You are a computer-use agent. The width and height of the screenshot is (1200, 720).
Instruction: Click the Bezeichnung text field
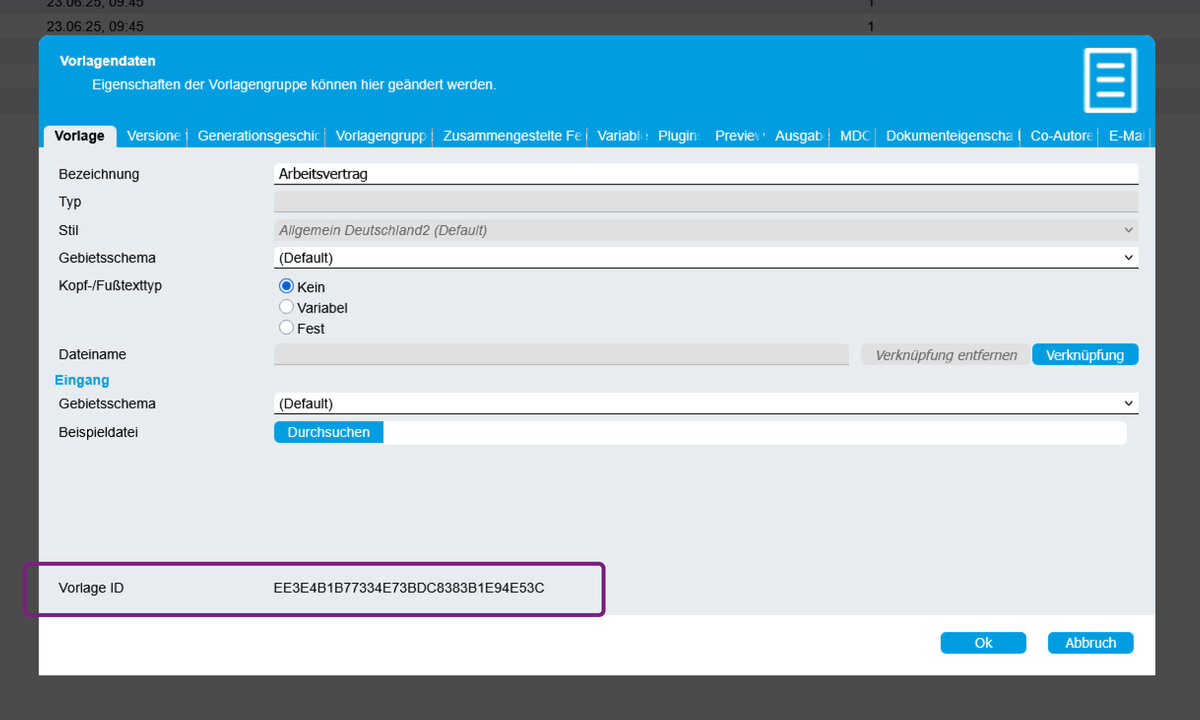(705, 174)
